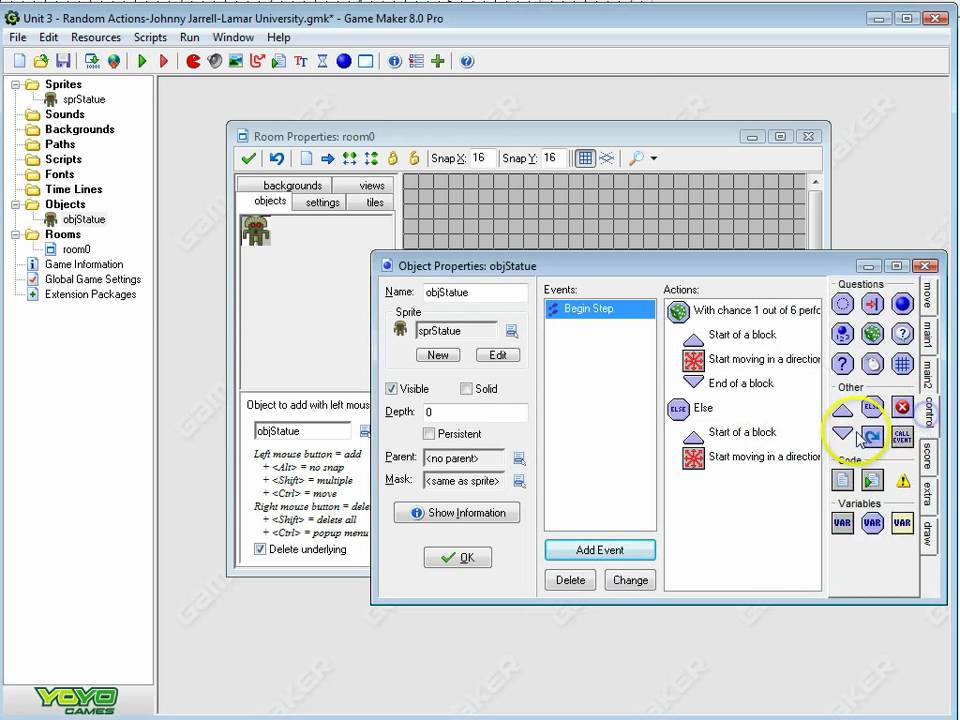Viewport: 960px width, 720px height.
Task: Run game in debug mode, red arrow
Action: tap(163, 61)
